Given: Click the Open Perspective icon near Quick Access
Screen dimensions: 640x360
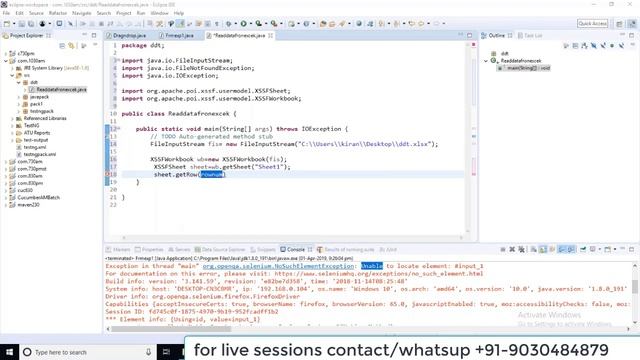Looking at the screenshot, I should (x=619, y=24).
